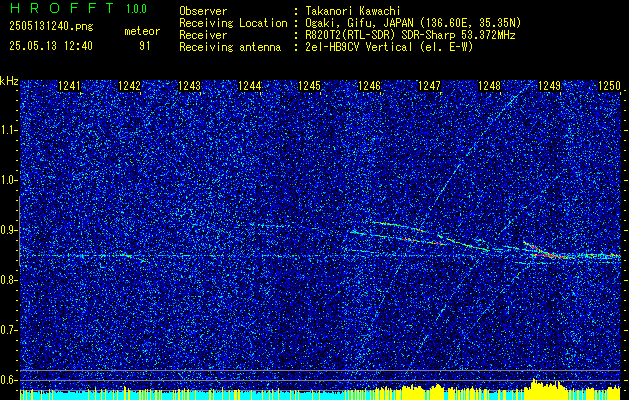Screen dimensions: 629x400
Task: Click time marker 1250
Action: tap(609, 85)
